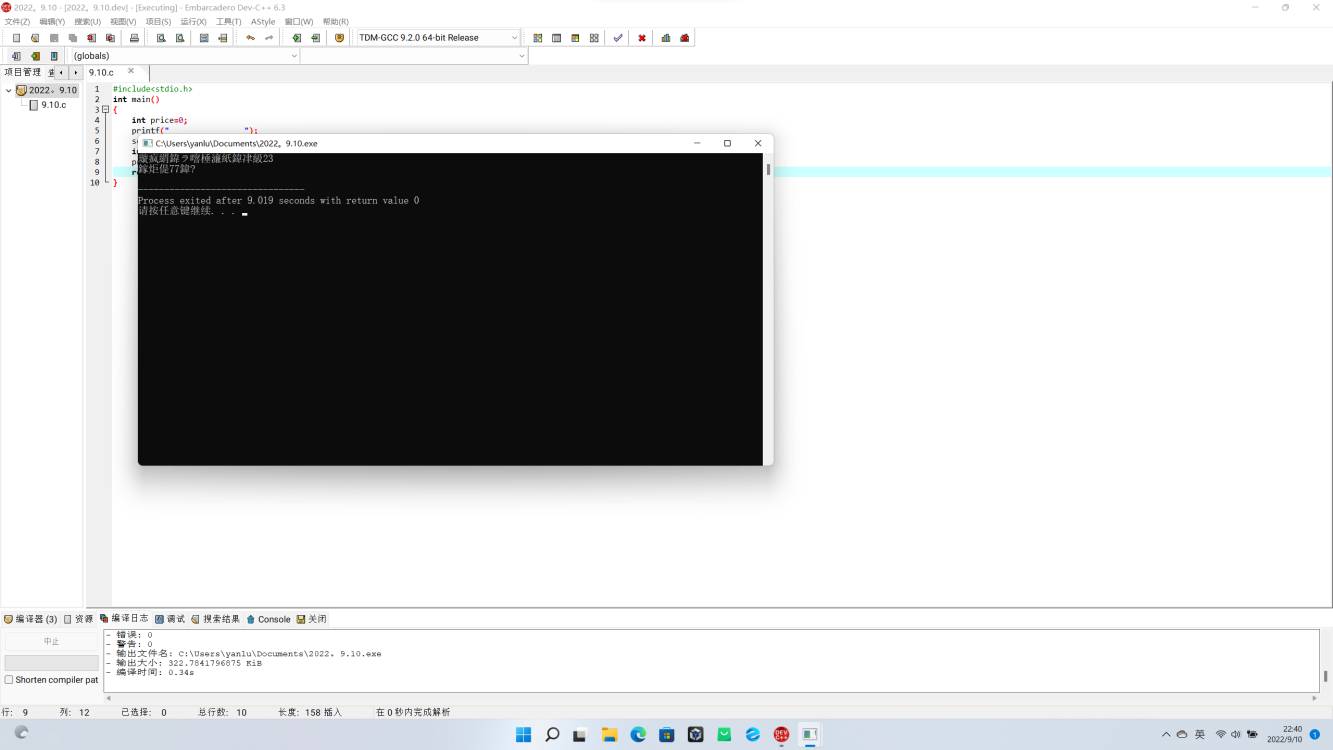Click the red X Stop Execution icon
The image size is (1333, 750).
641,38
